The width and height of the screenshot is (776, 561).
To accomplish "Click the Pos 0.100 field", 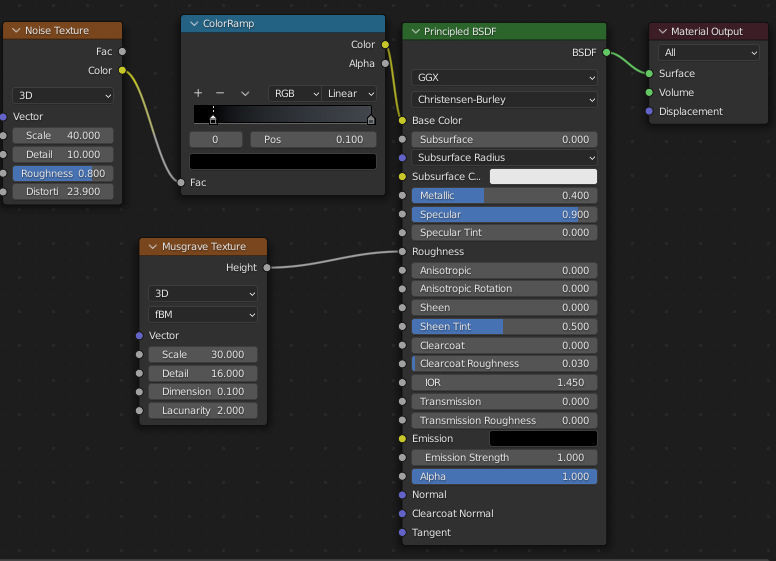I will tap(313, 140).
